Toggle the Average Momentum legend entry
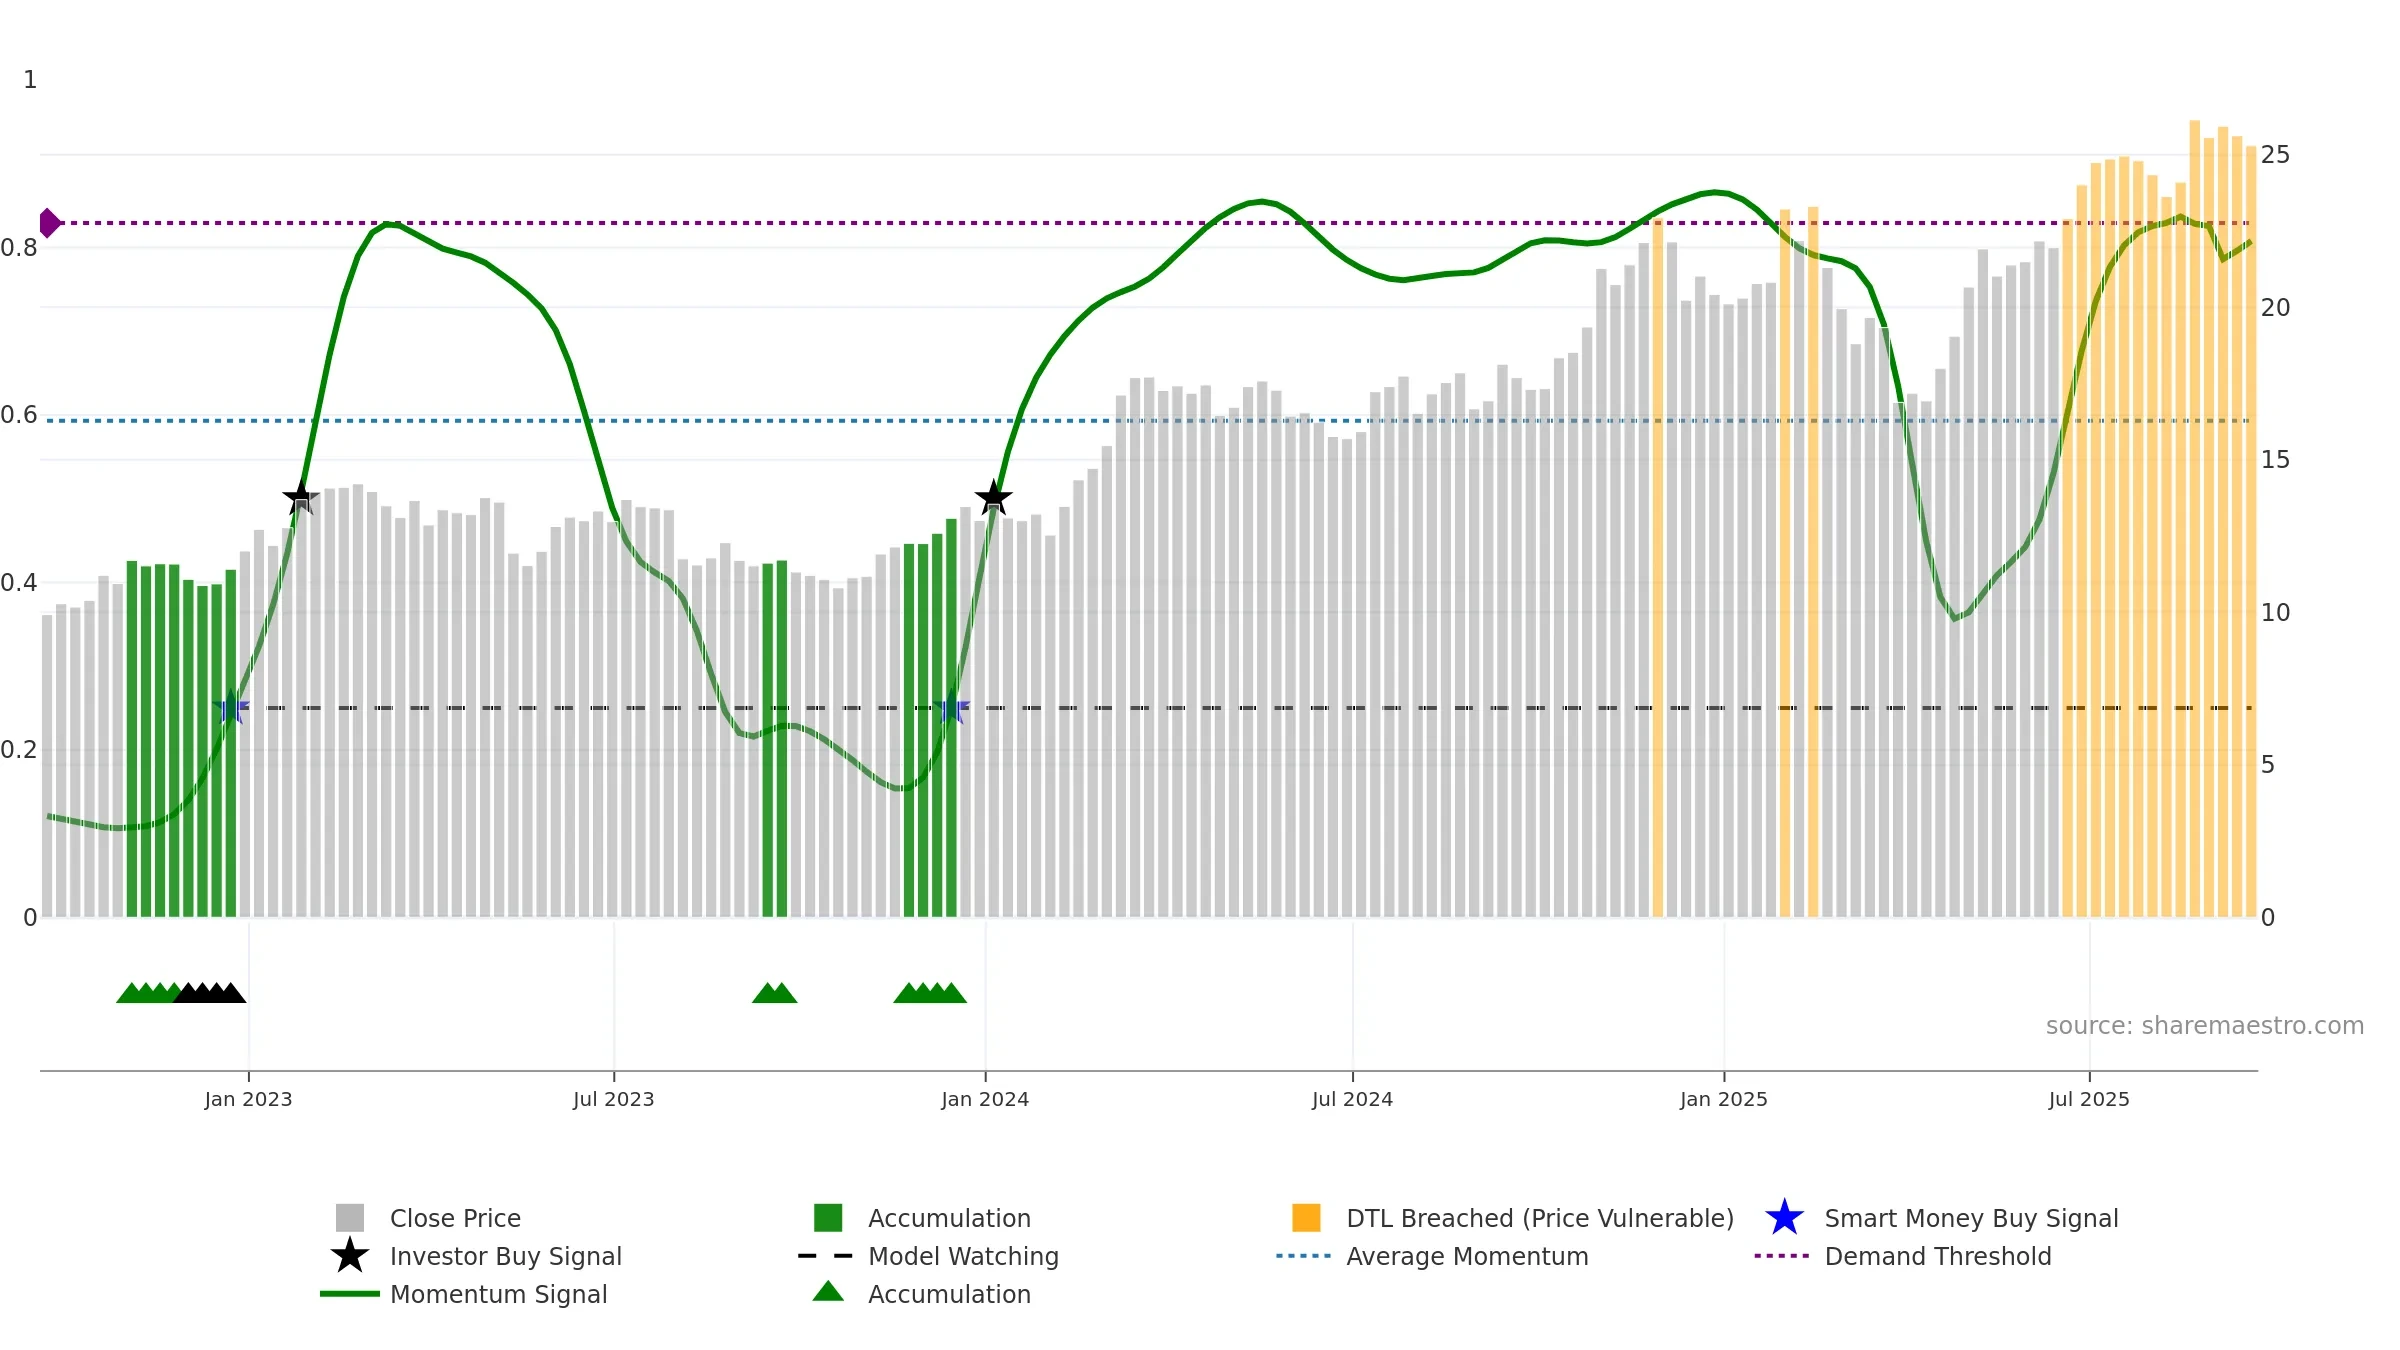 click(1466, 1256)
